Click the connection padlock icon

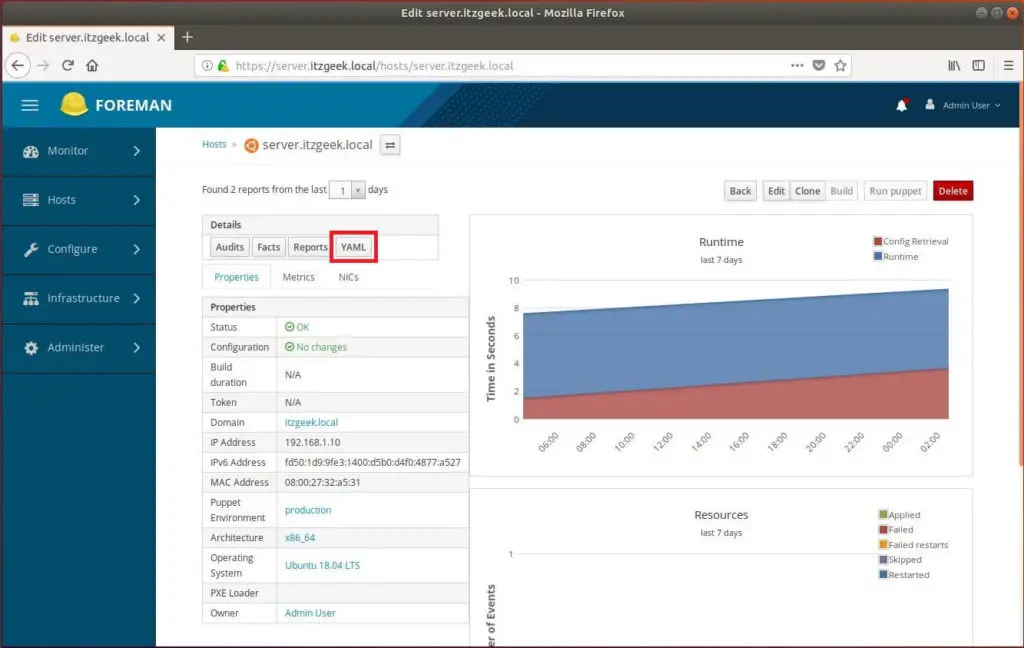(223, 65)
